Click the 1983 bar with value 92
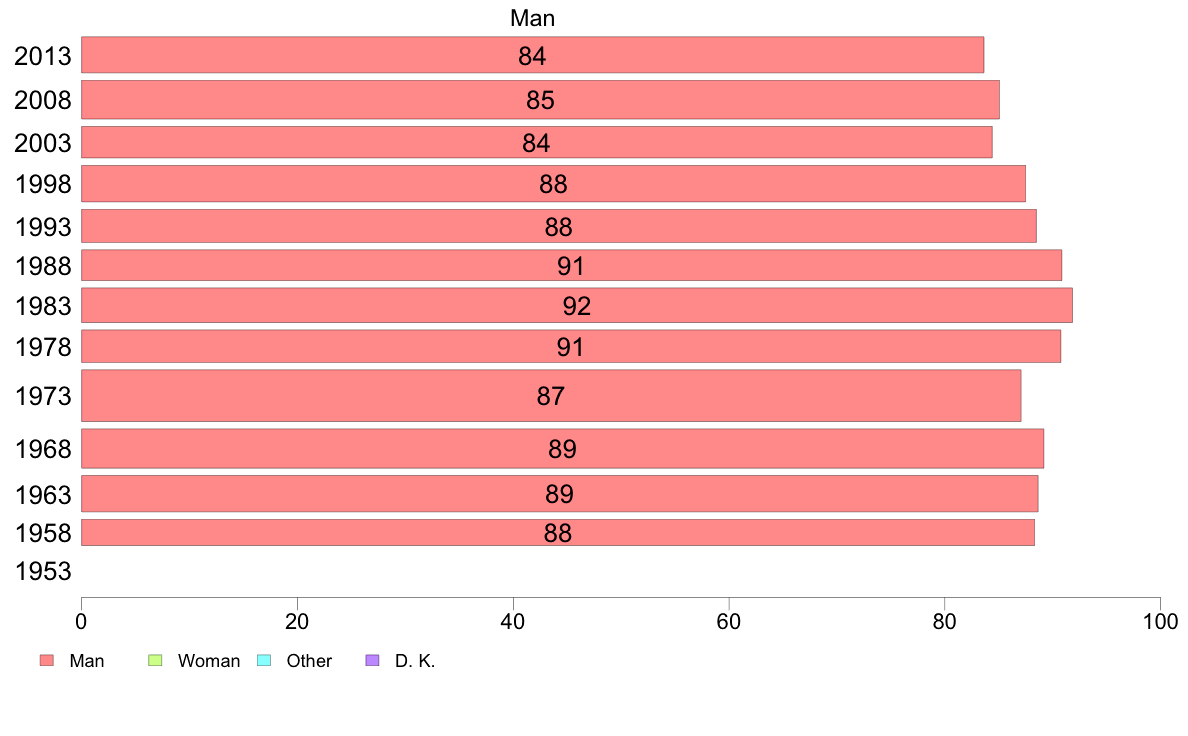The image size is (1188, 736). click(x=577, y=305)
